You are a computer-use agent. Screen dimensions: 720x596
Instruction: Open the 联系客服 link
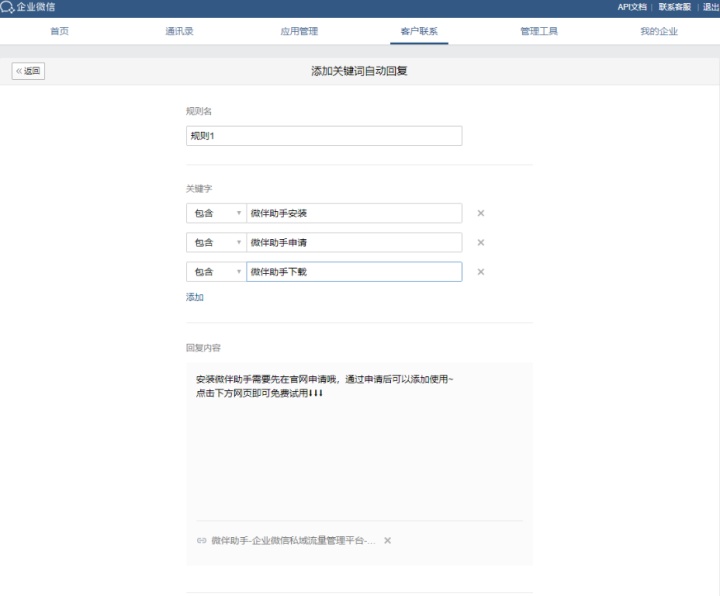pyautogui.click(x=675, y=7)
